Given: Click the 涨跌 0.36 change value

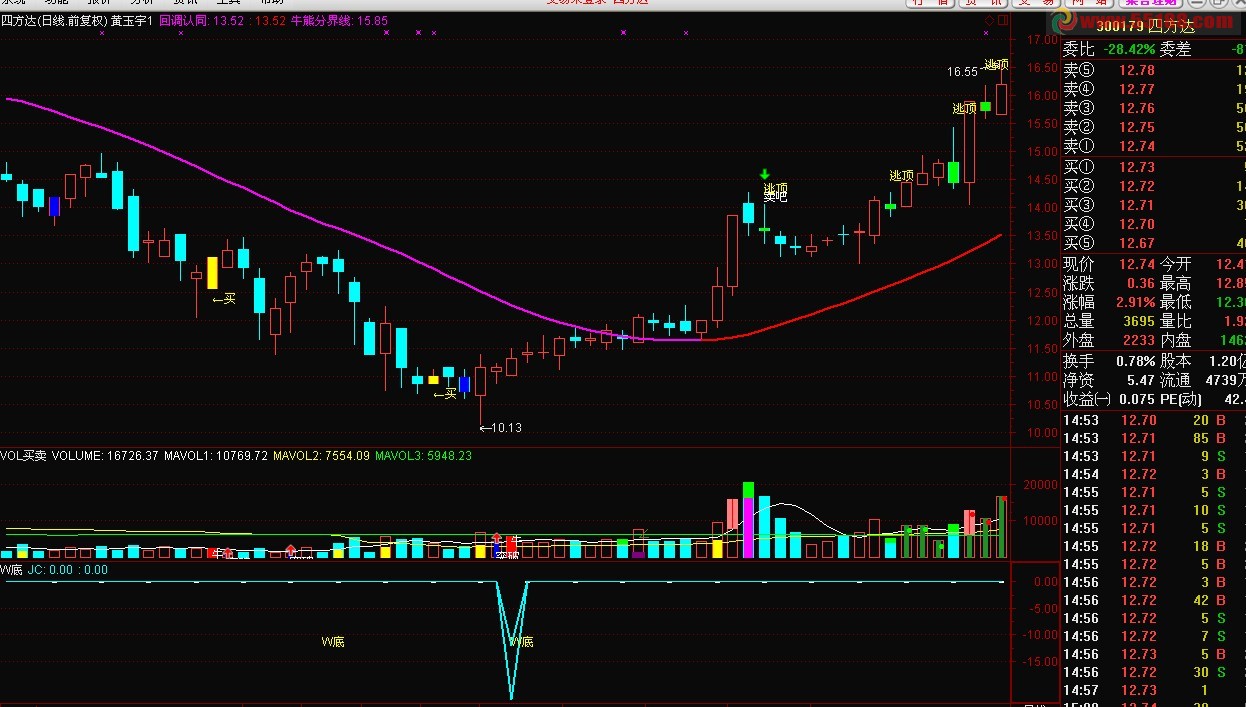Looking at the screenshot, I should coord(1141,283).
